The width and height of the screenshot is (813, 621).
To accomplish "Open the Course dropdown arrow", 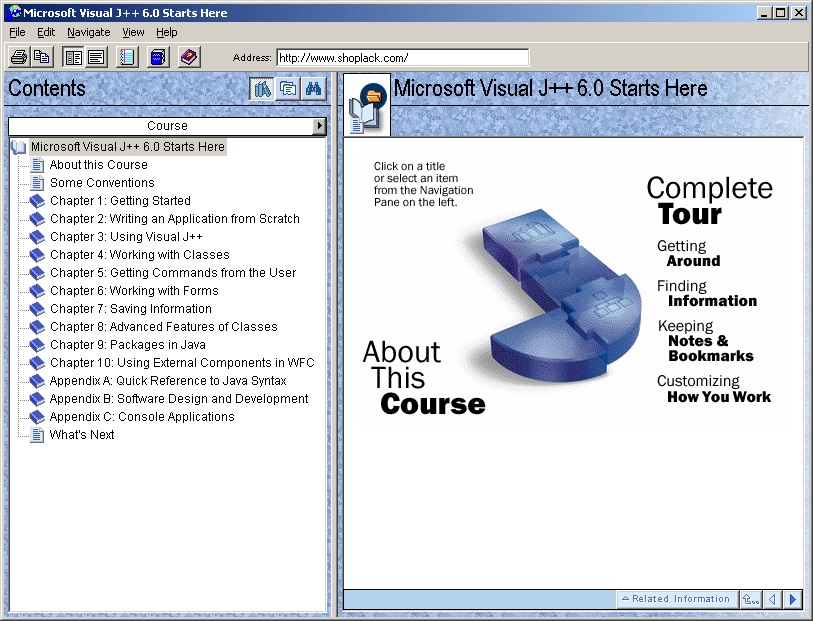I will click(x=319, y=126).
